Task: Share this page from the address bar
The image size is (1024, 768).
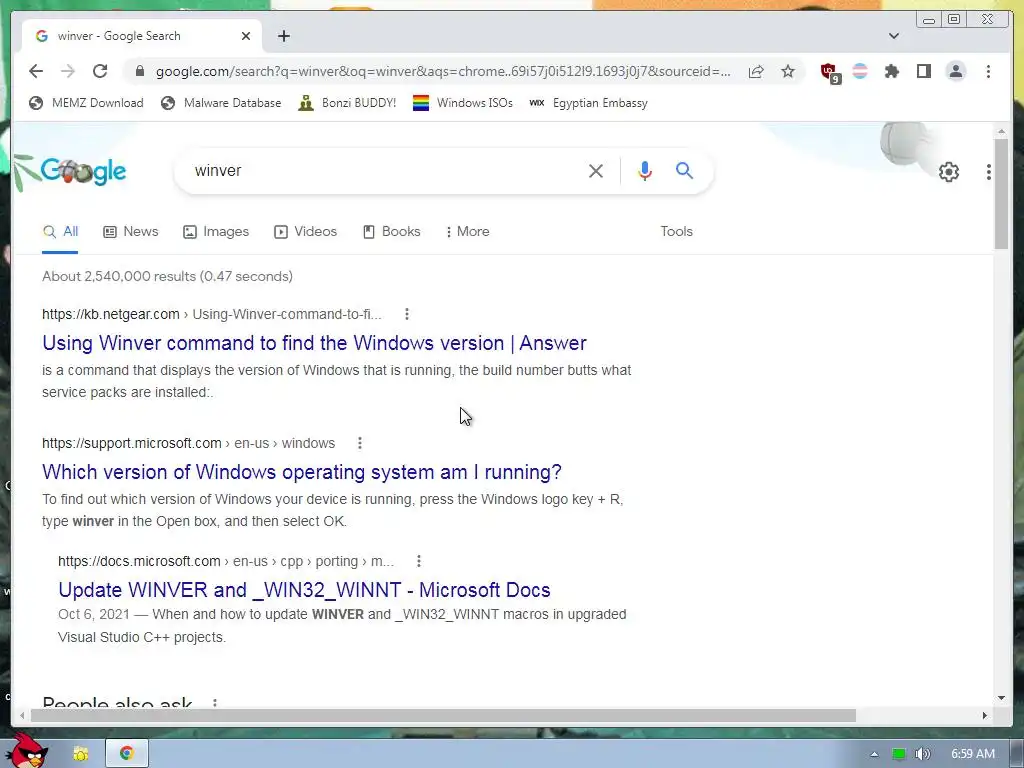Action: coord(756,71)
